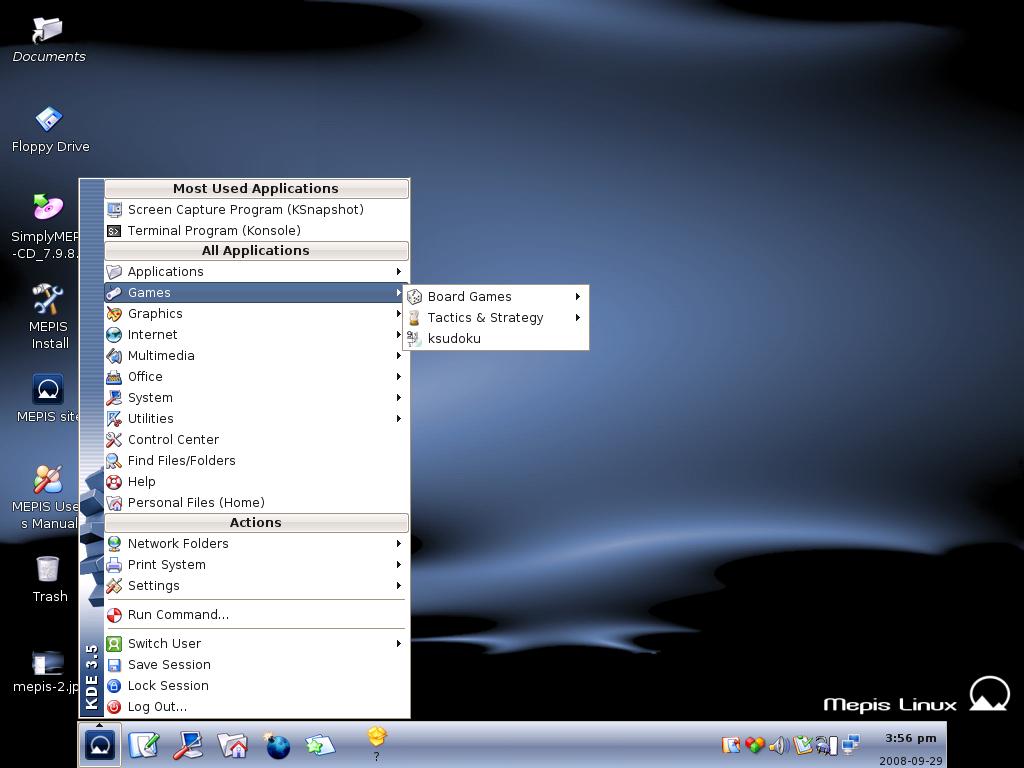Open the volume speaker tray icon
Screen dimensions: 1024x768
(x=778, y=745)
